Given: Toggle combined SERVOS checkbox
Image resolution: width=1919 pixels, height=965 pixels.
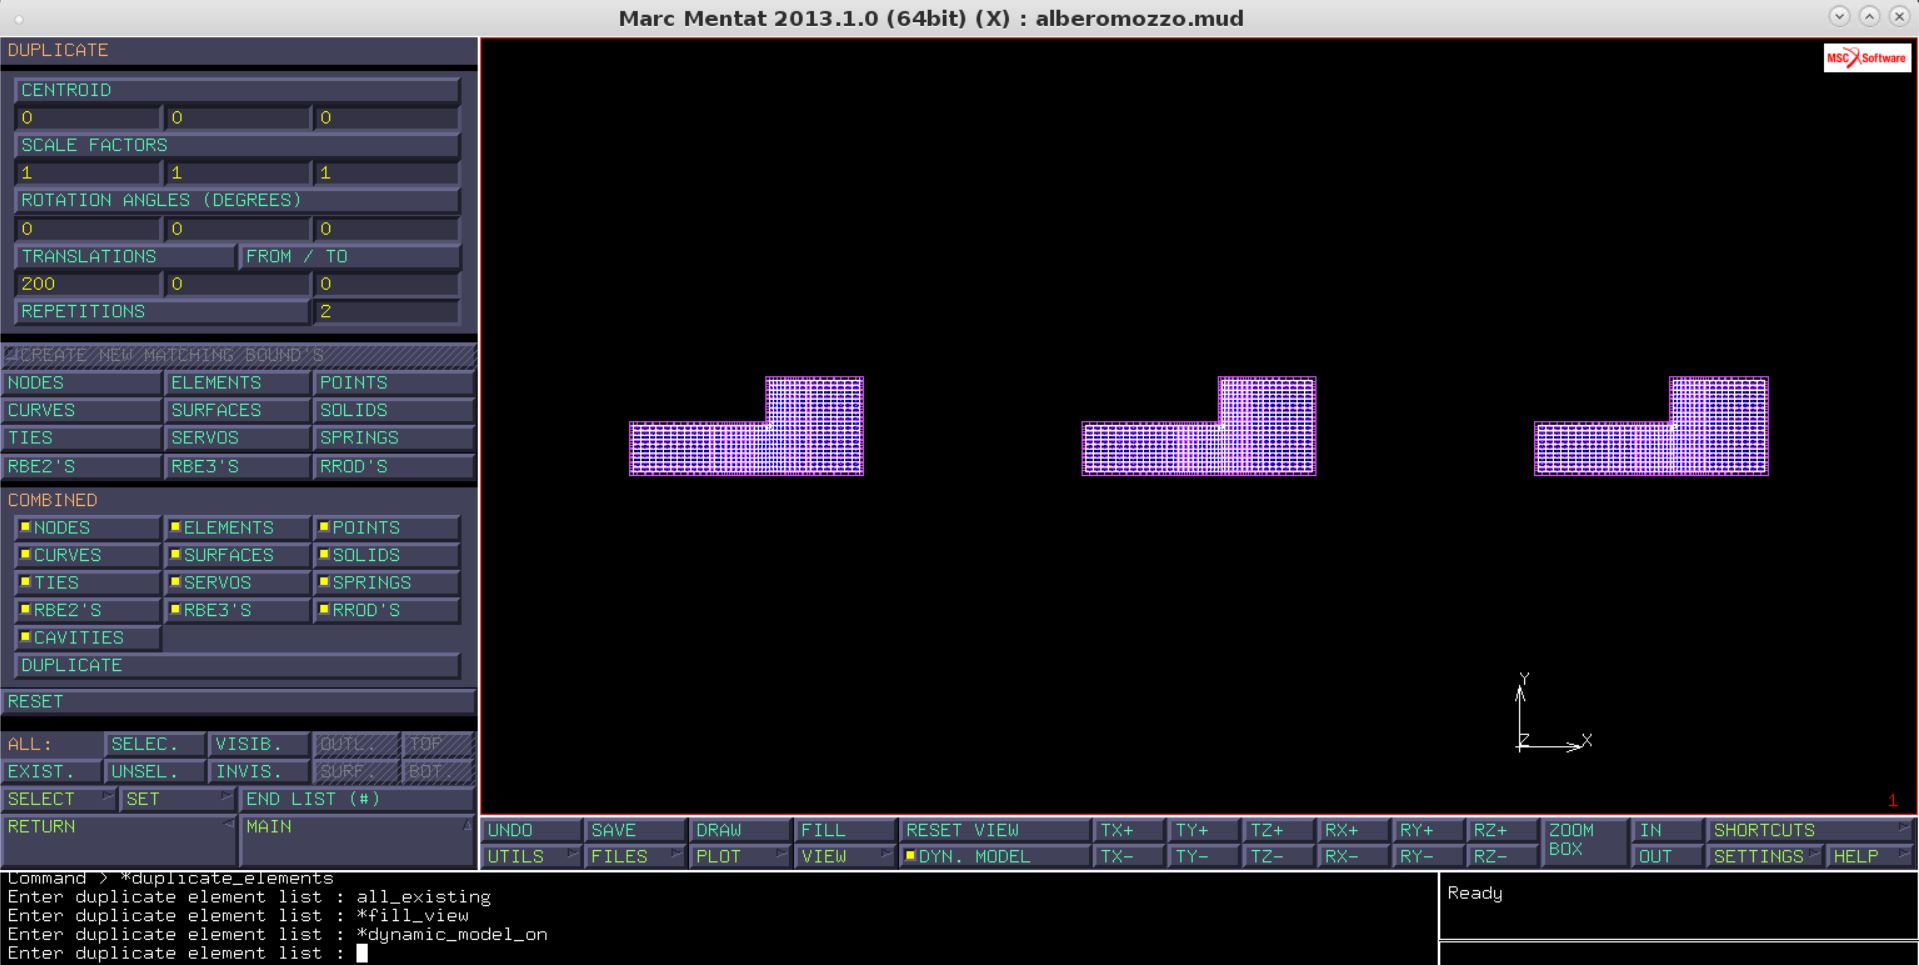Looking at the screenshot, I should tap(236, 583).
